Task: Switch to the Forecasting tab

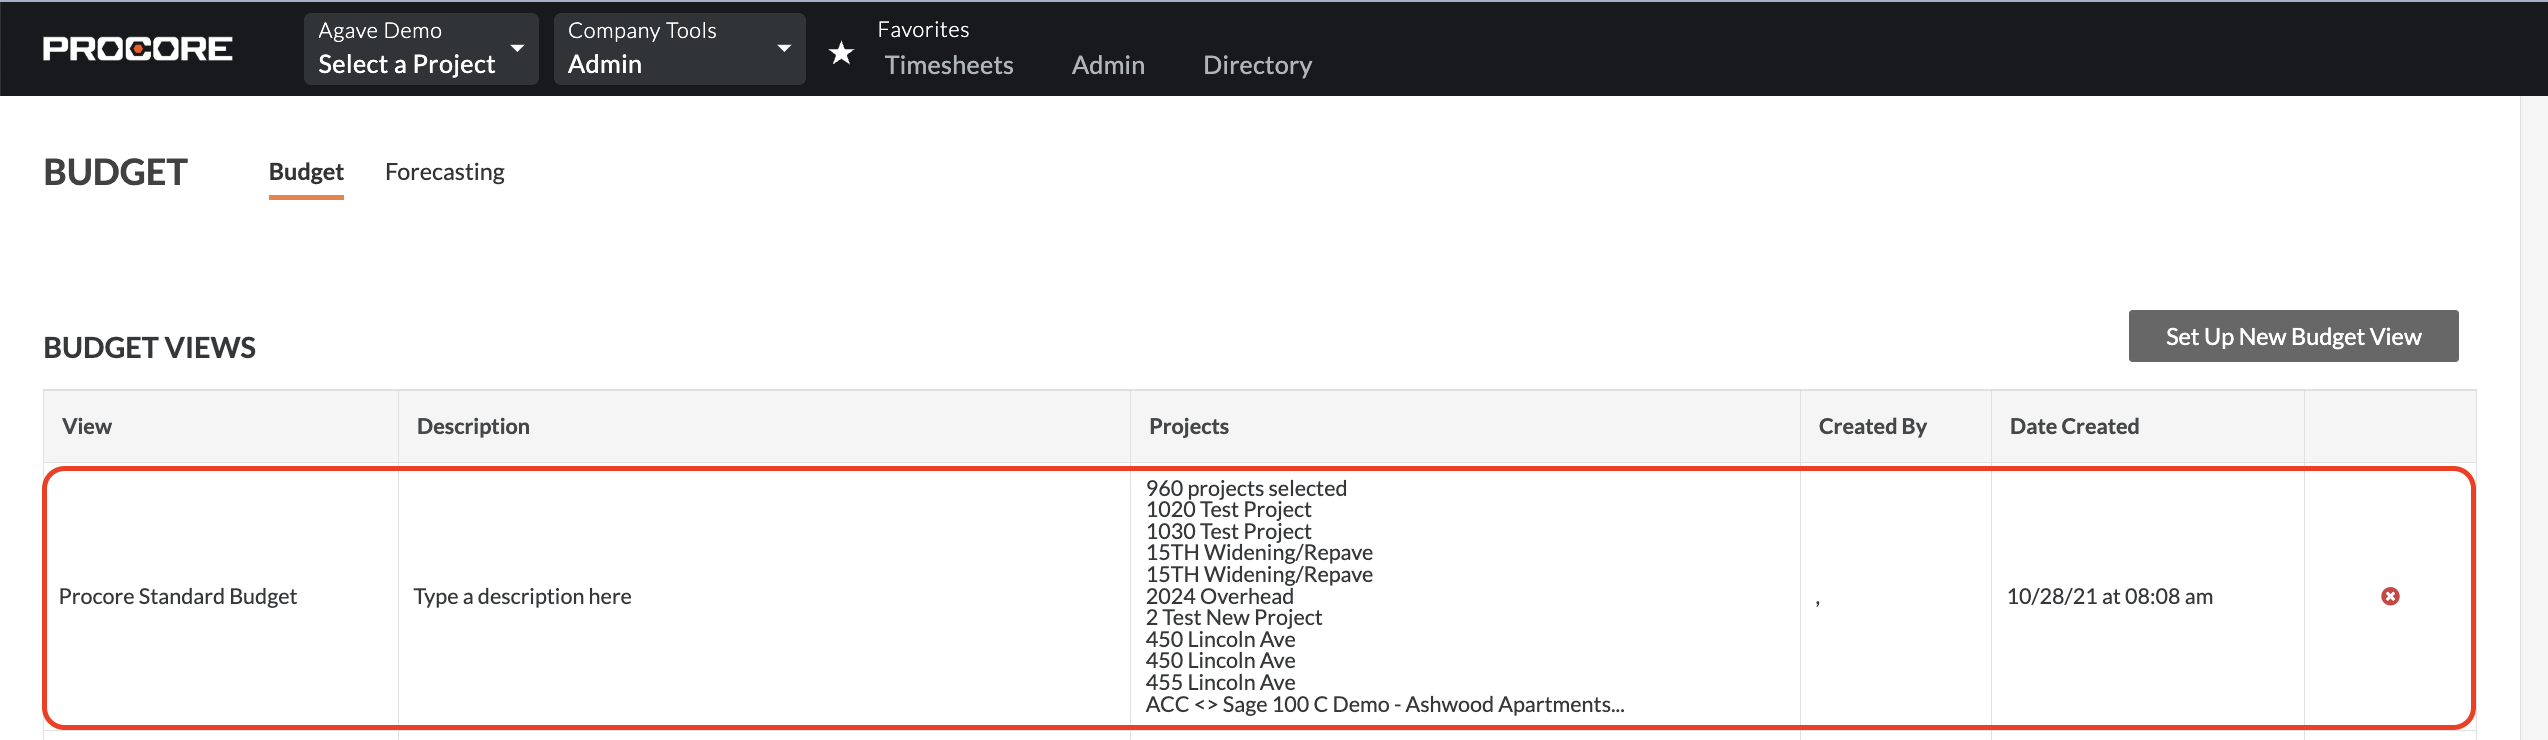Action: (x=444, y=172)
